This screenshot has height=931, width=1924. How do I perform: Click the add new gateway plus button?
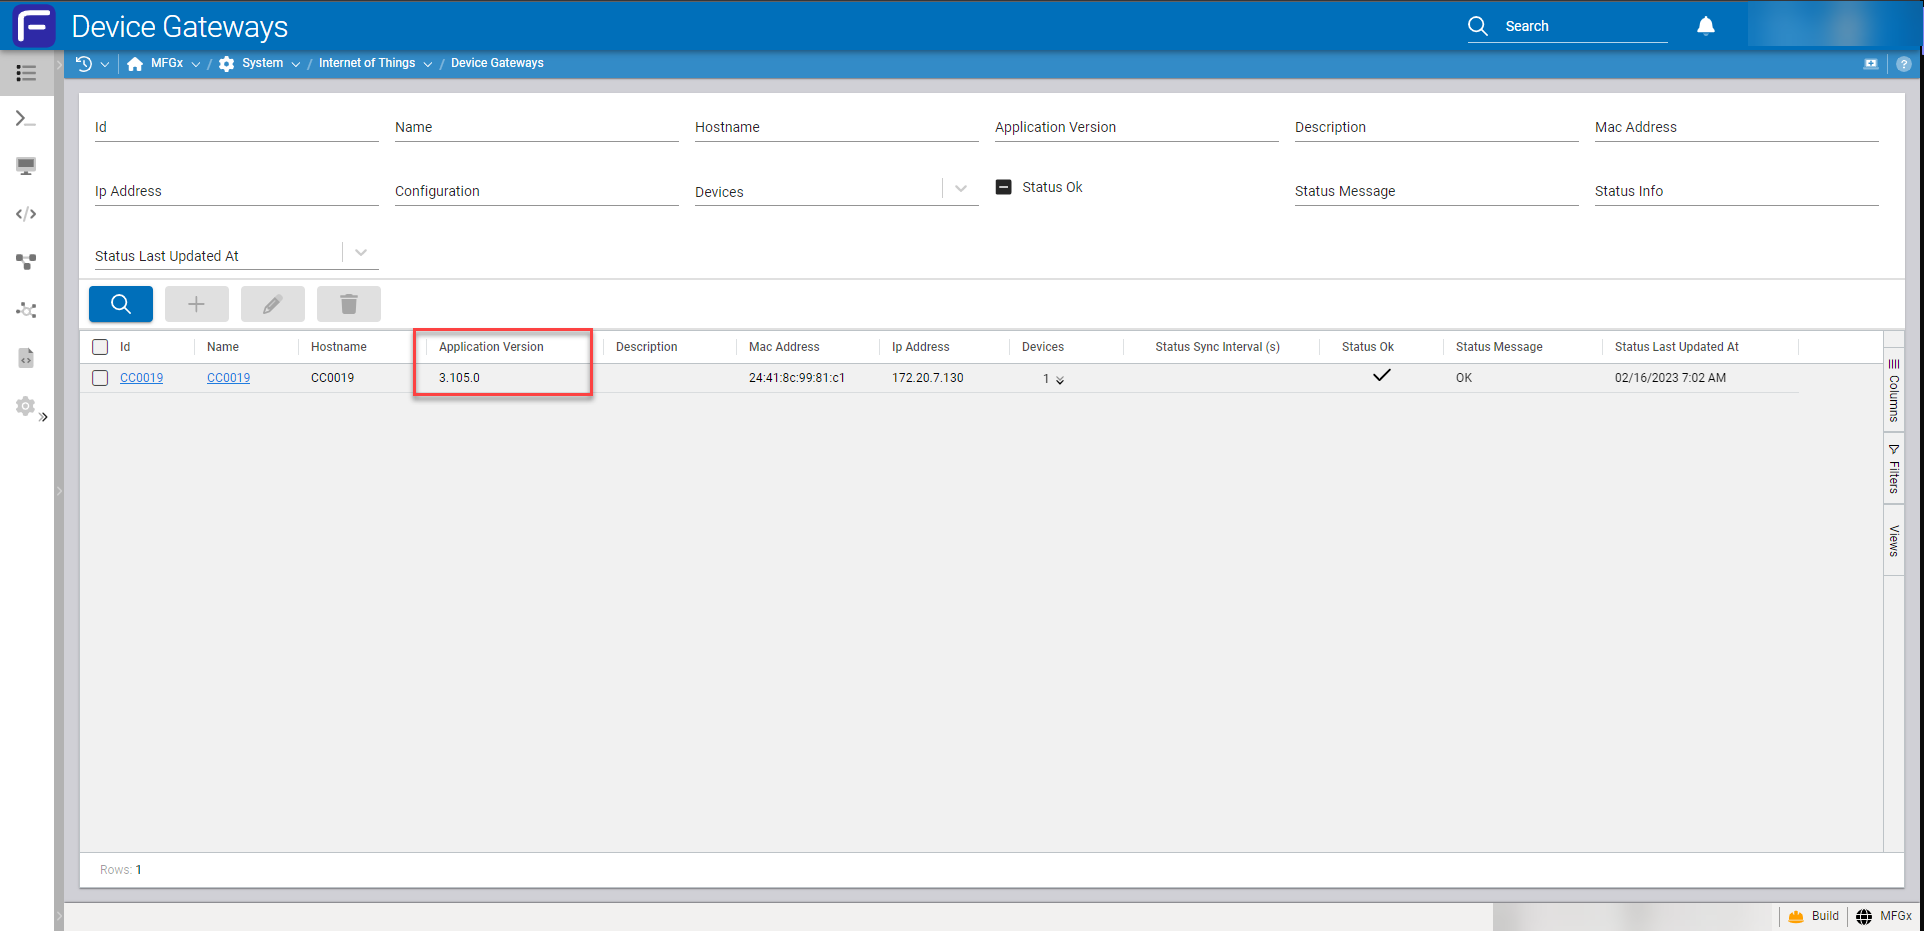(196, 304)
